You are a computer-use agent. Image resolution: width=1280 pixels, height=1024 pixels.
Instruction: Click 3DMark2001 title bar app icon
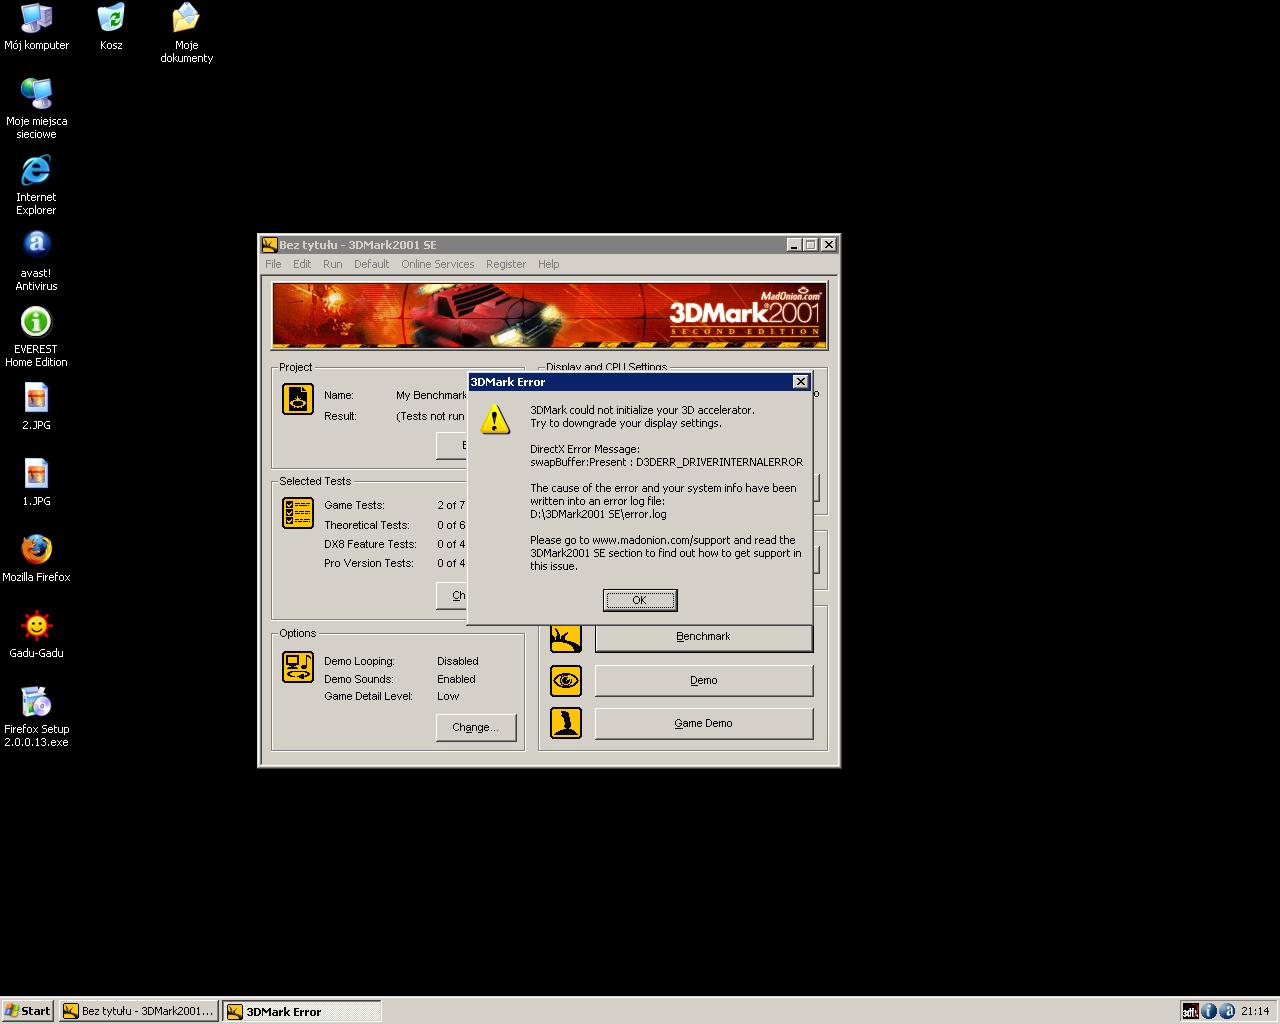point(269,245)
